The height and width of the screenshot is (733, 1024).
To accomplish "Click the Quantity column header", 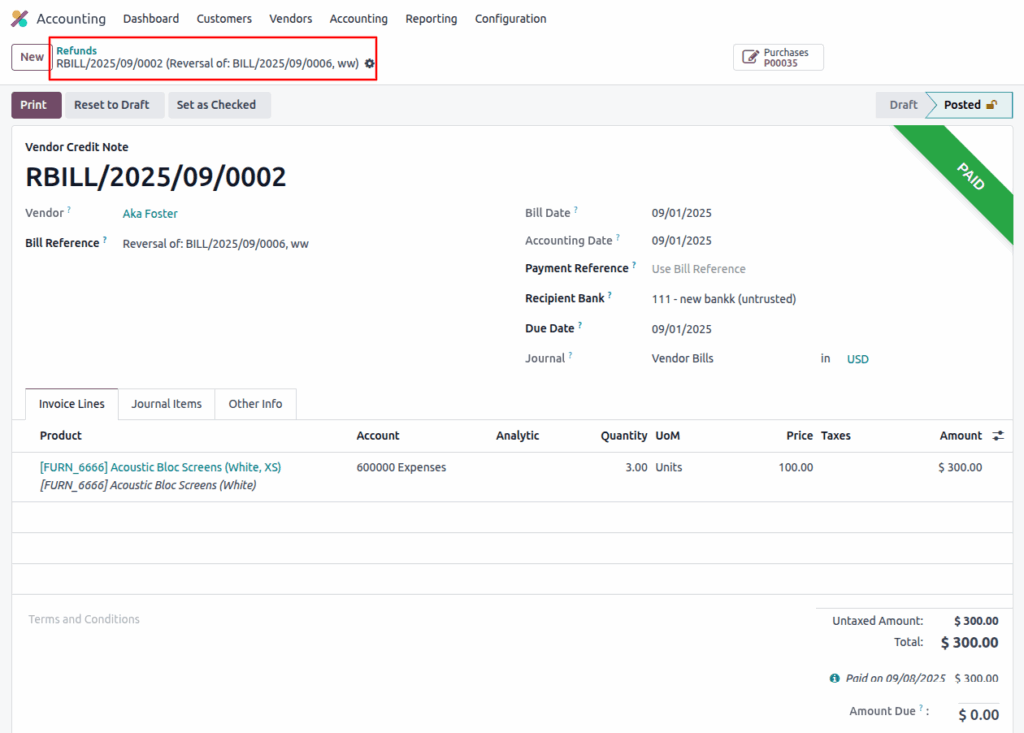I will tap(624, 435).
